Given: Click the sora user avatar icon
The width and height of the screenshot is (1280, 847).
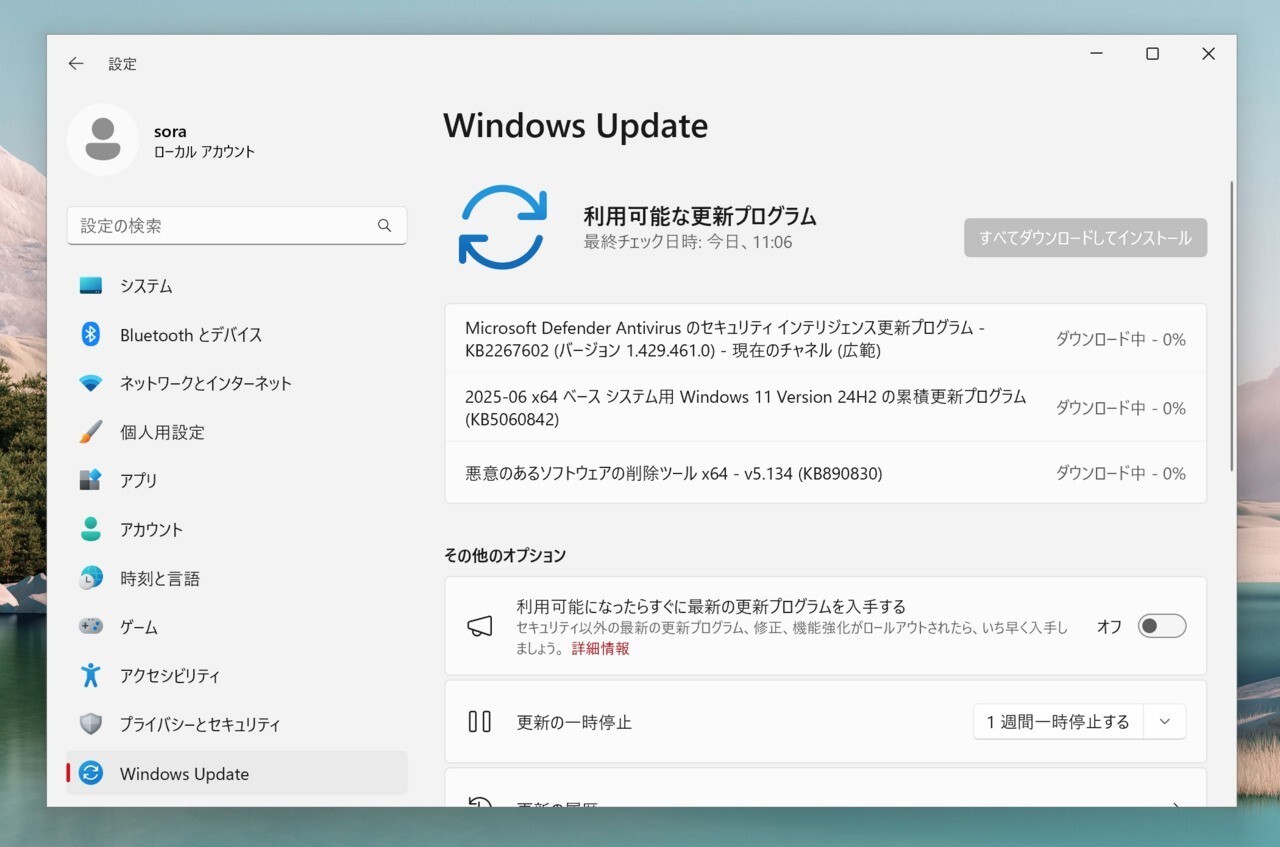Looking at the screenshot, I should pos(103,140).
